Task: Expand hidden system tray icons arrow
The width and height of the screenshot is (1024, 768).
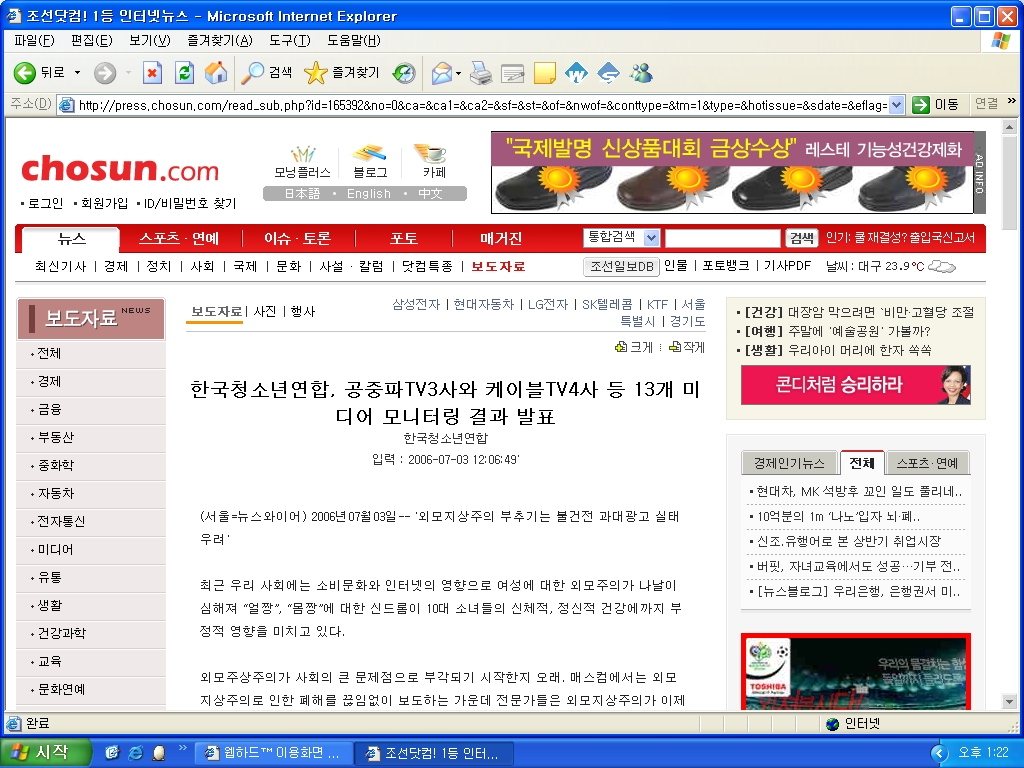Action: click(x=938, y=753)
